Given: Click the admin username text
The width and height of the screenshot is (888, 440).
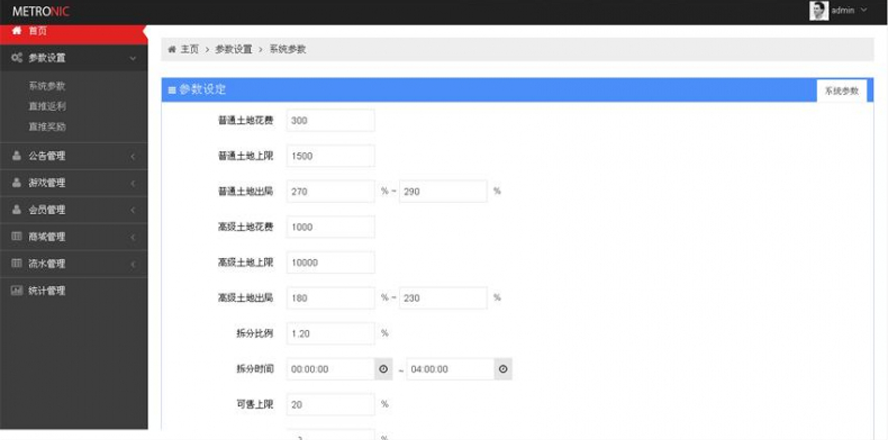Looking at the screenshot, I should coord(843,10).
